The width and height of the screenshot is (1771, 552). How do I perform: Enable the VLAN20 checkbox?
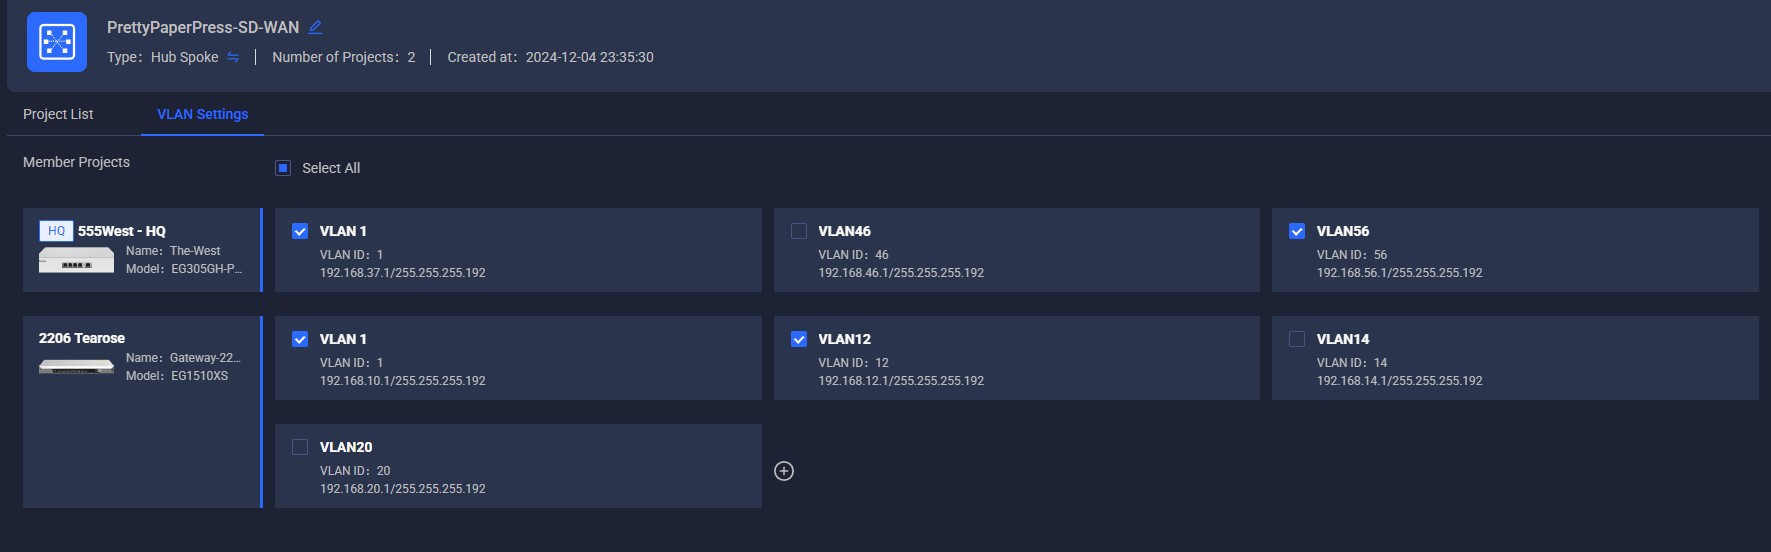pos(300,447)
